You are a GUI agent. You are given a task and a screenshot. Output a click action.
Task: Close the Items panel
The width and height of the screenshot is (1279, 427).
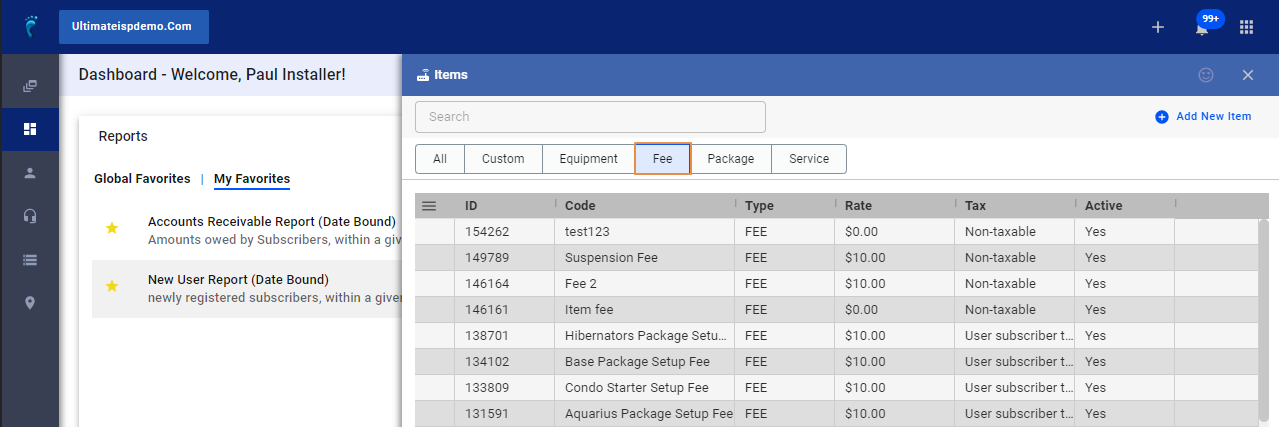[x=1247, y=75]
